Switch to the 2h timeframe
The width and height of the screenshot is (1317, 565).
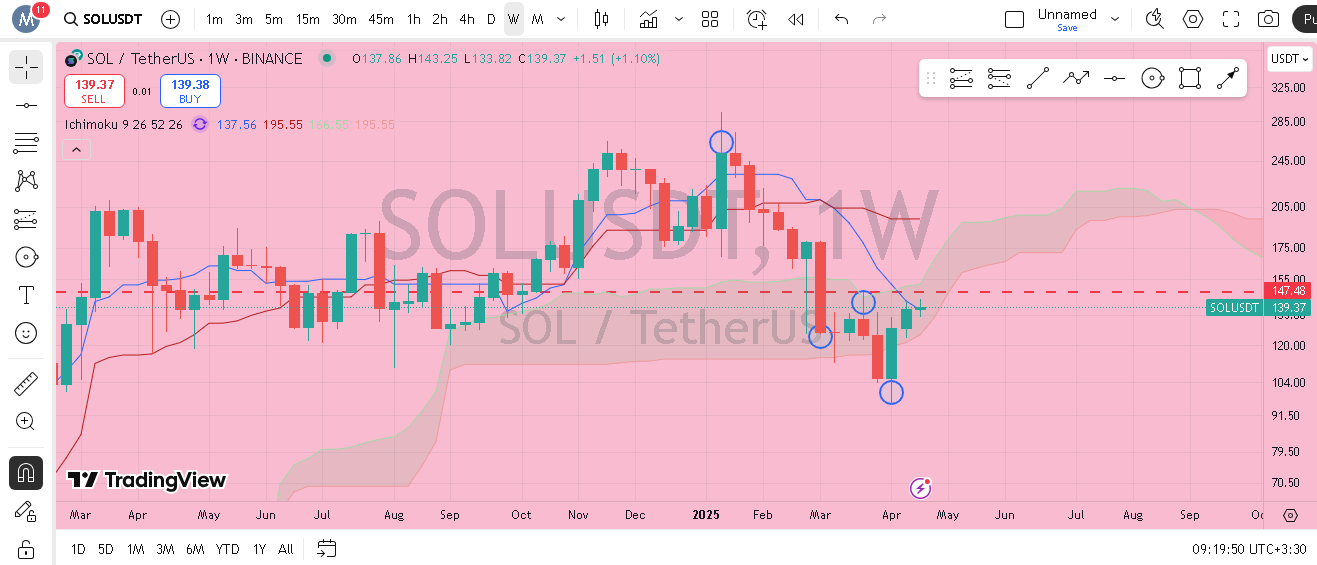[x=441, y=19]
